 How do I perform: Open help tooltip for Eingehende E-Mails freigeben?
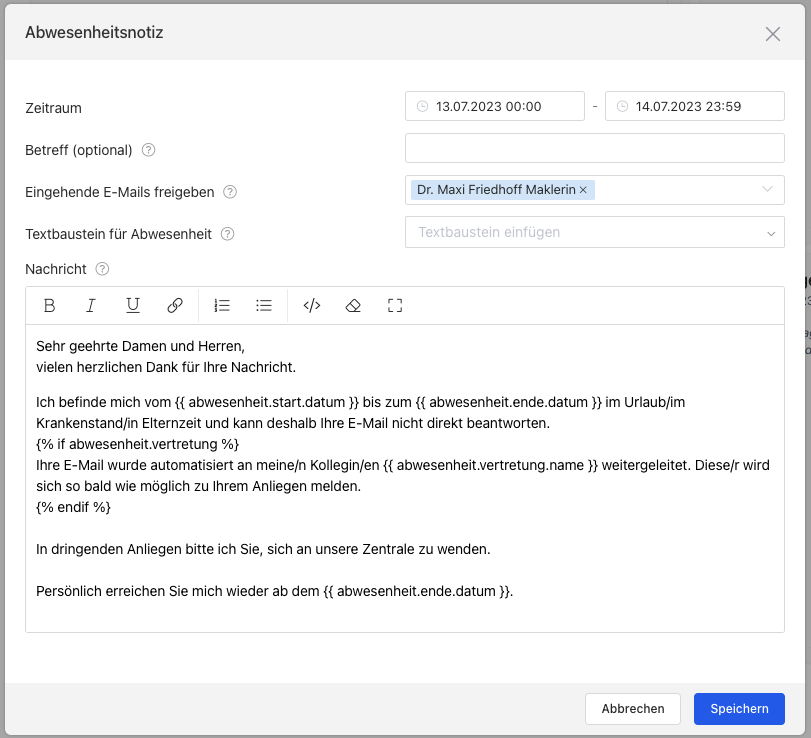pyautogui.click(x=230, y=192)
